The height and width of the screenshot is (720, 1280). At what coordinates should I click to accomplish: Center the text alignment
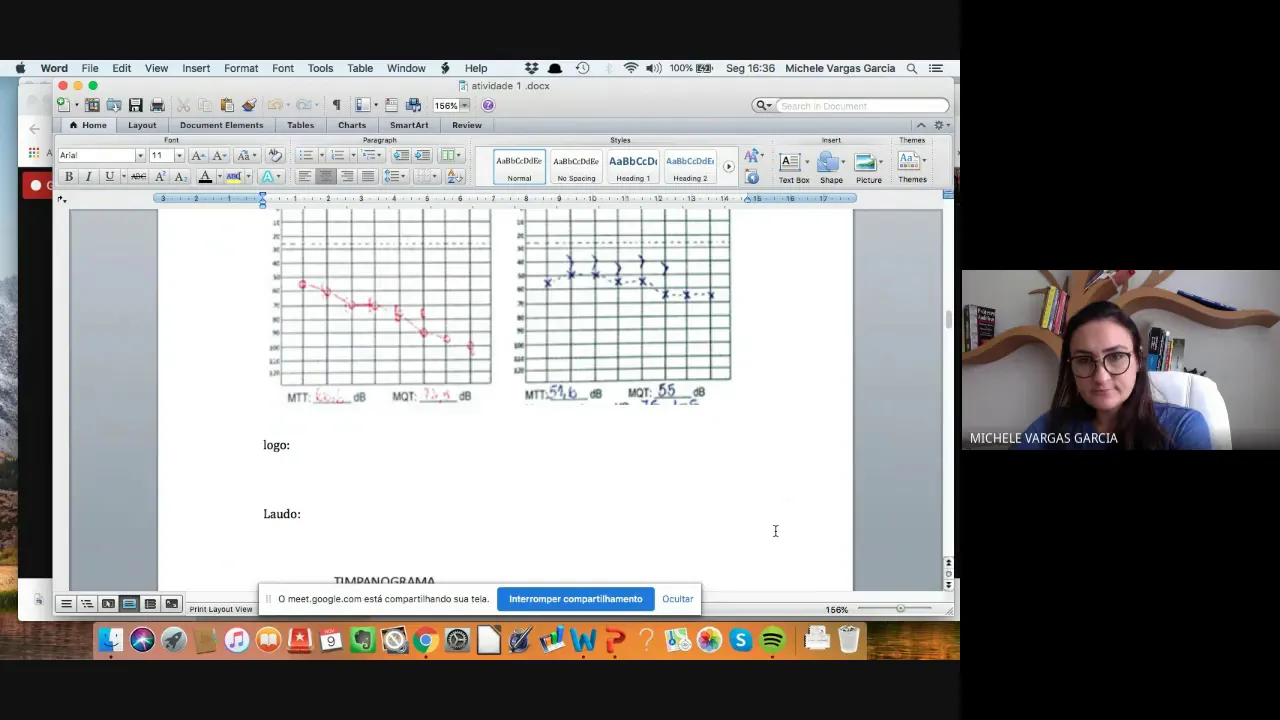(x=326, y=176)
